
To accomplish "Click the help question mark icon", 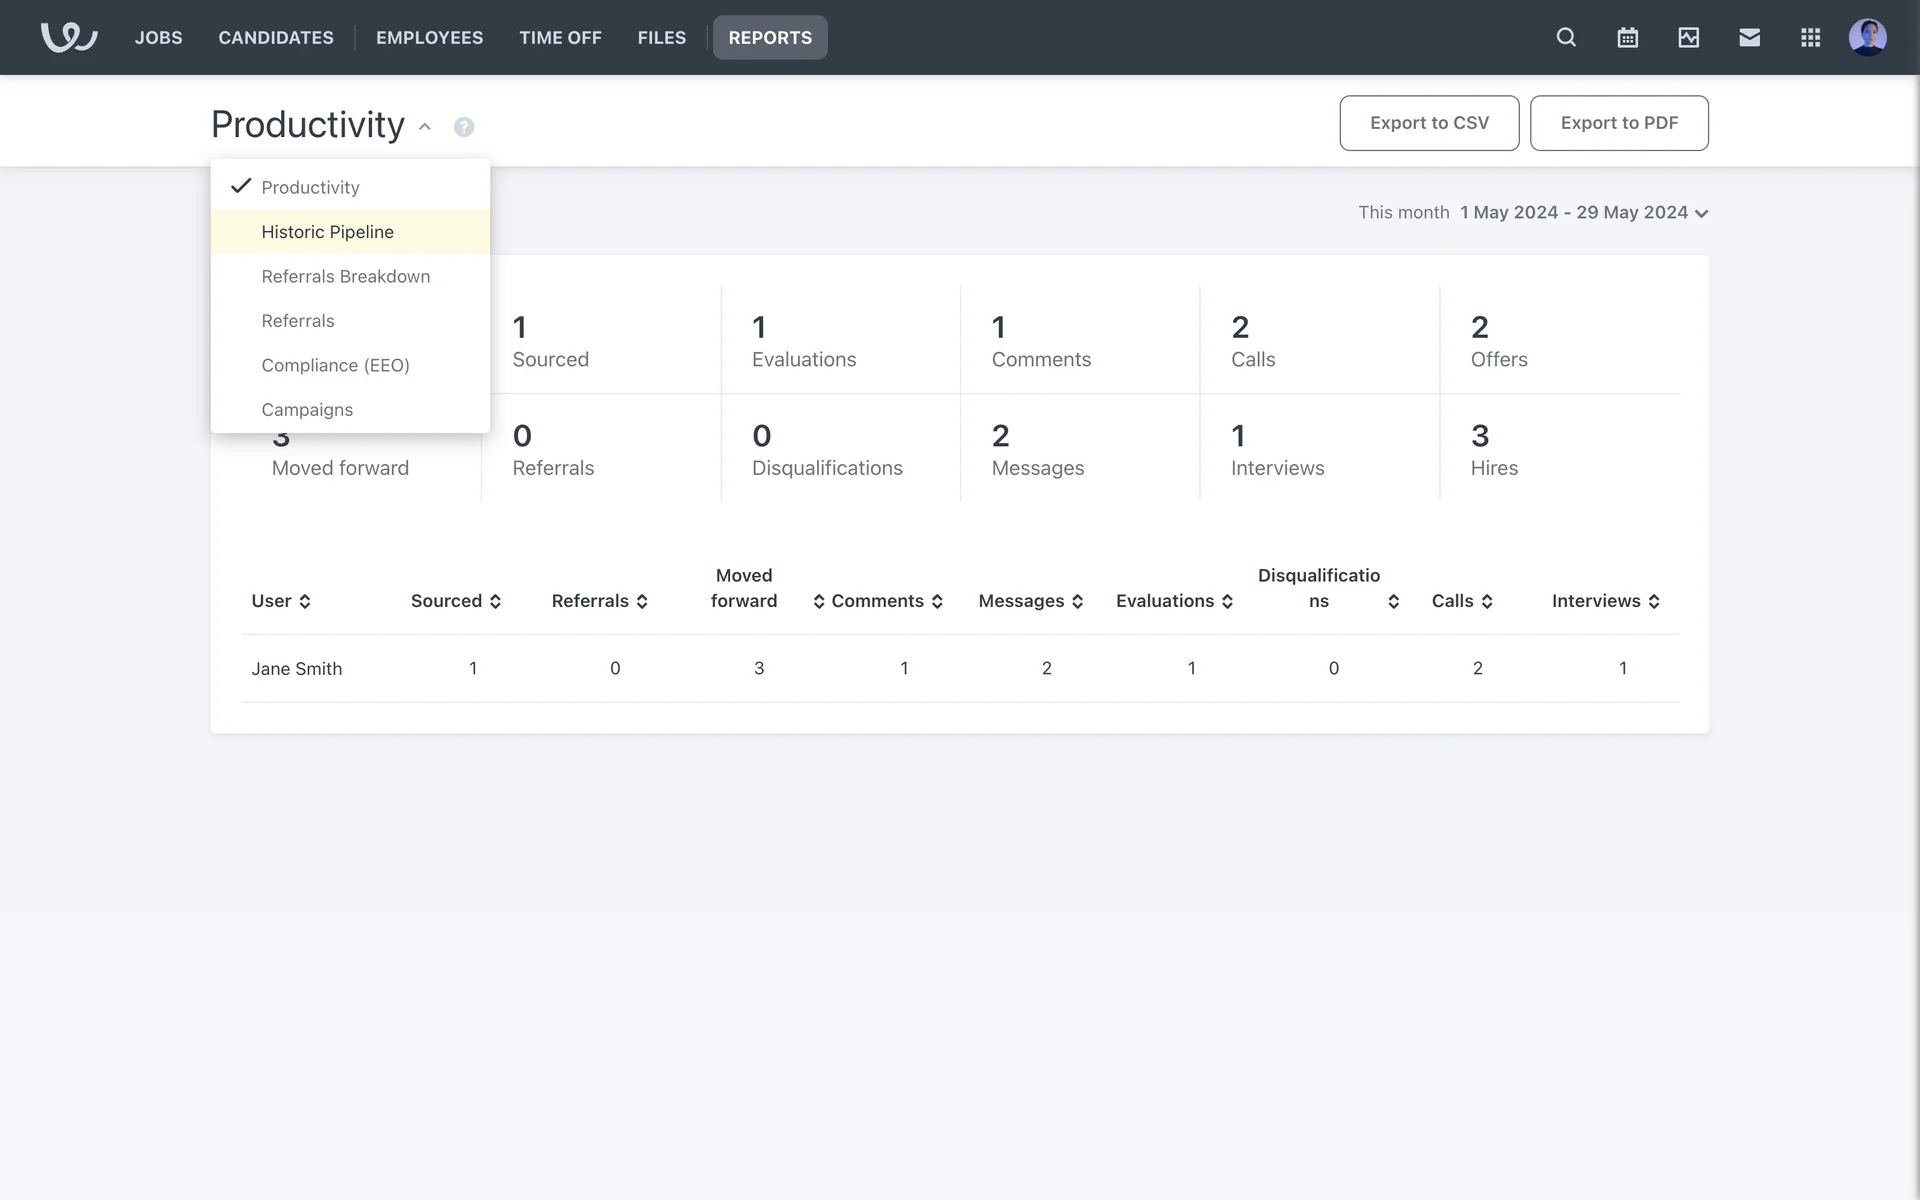I will click(x=464, y=127).
